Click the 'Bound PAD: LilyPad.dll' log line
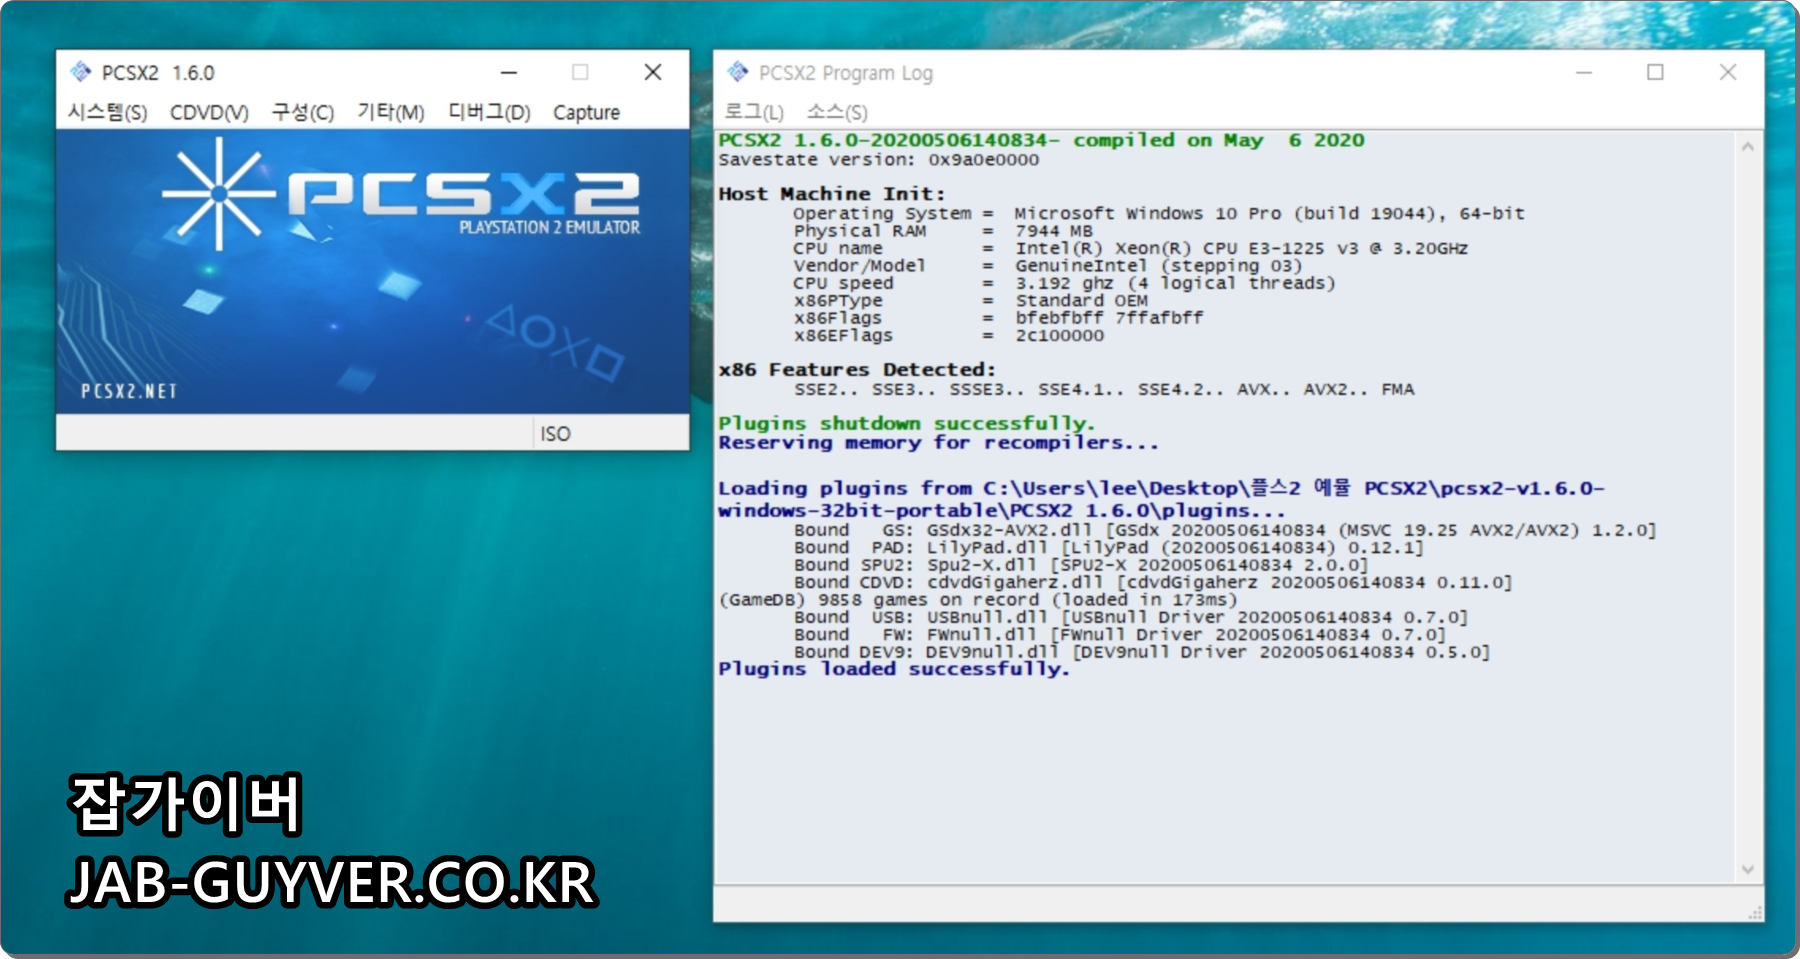The width and height of the screenshot is (1800, 959). click(x=1109, y=548)
